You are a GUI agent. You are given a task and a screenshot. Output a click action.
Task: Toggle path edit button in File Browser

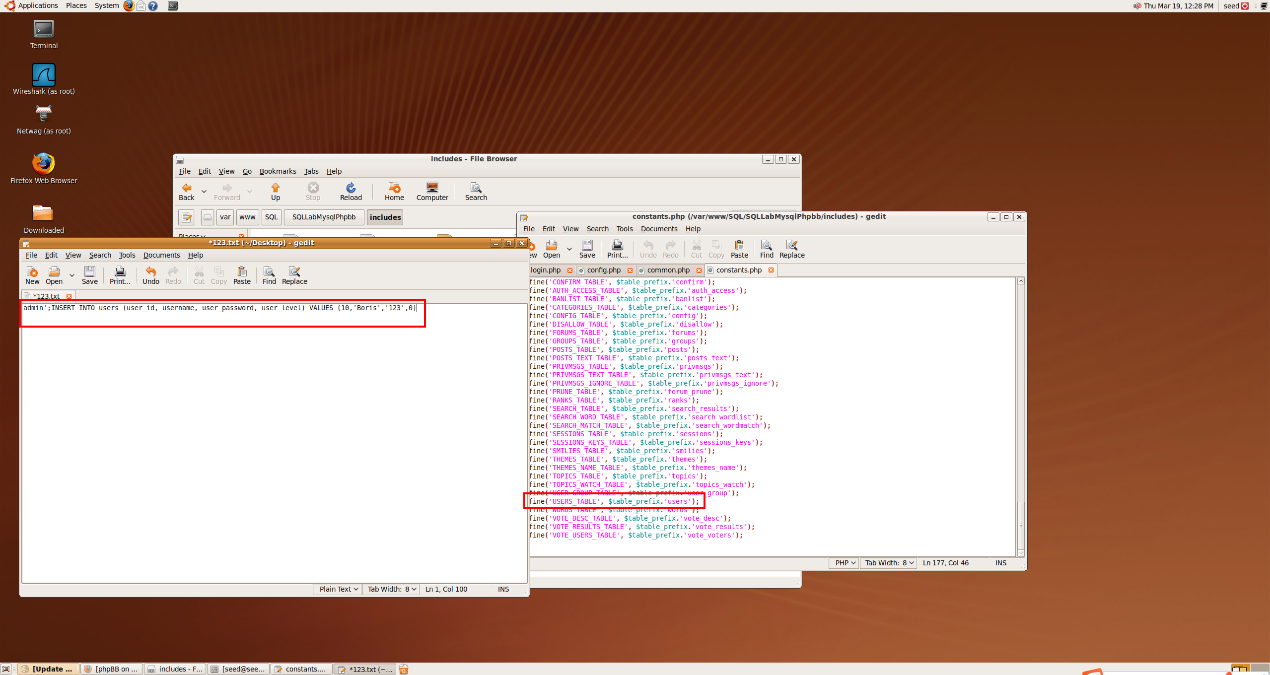coord(186,217)
